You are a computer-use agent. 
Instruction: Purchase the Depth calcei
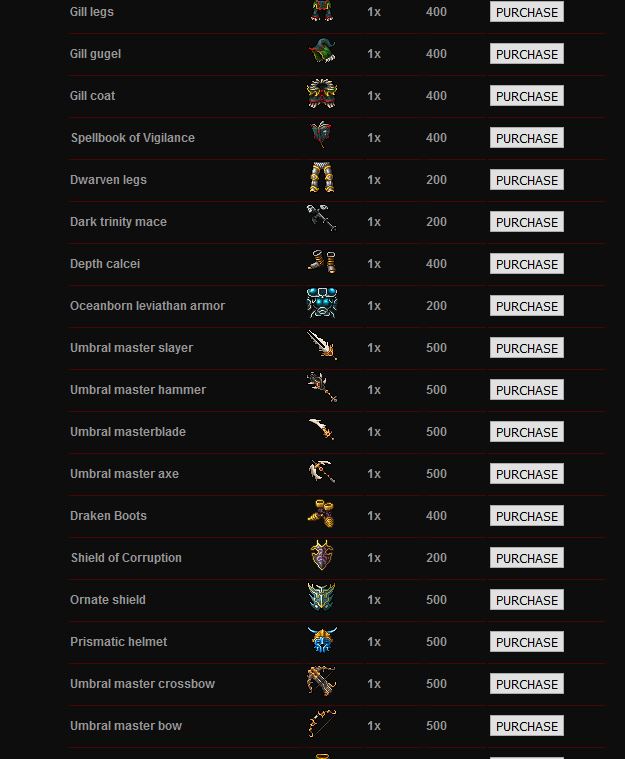tap(527, 264)
